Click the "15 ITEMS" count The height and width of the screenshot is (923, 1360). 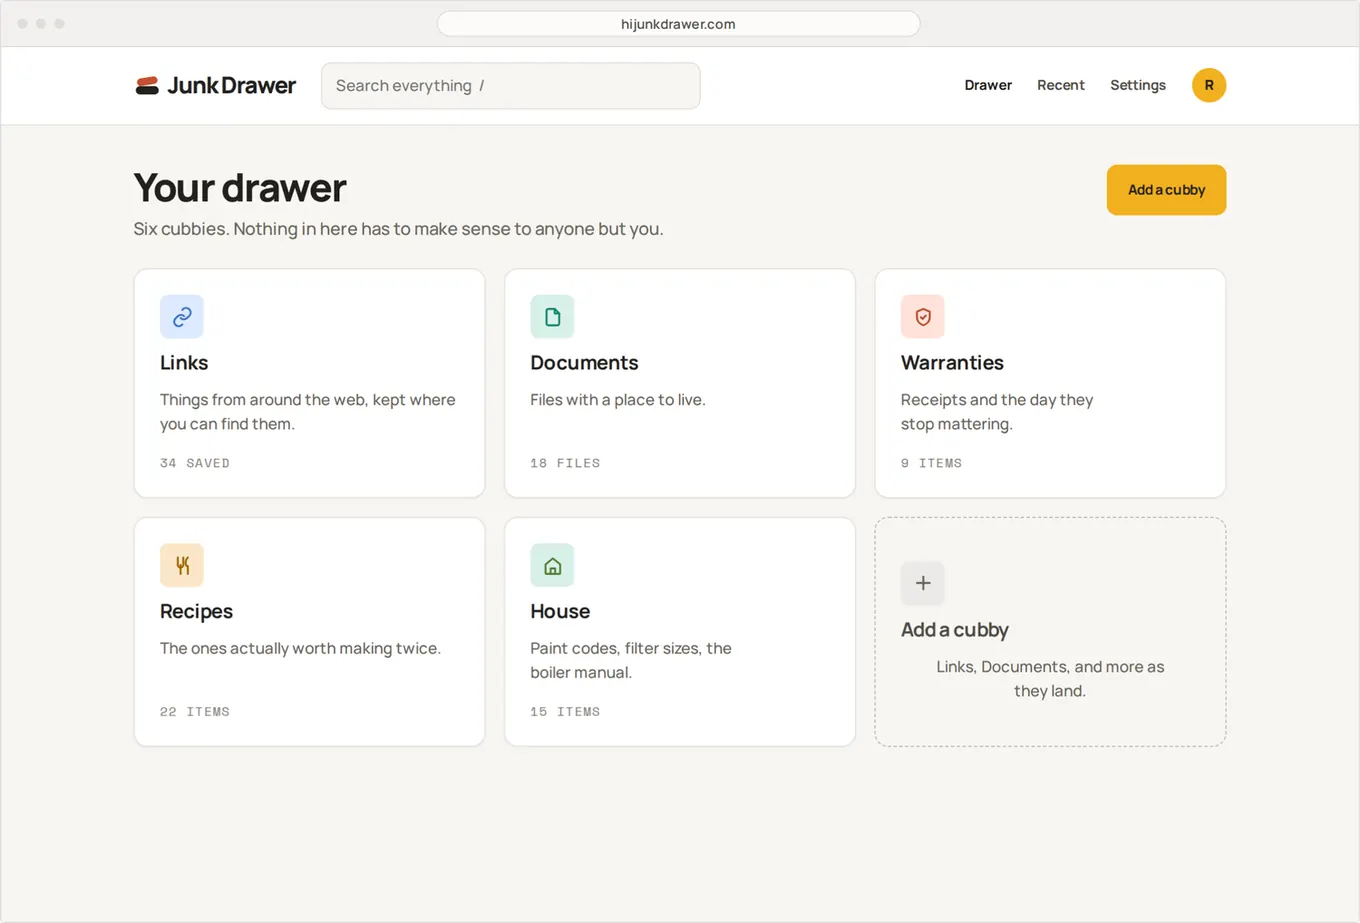pos(565,712)
